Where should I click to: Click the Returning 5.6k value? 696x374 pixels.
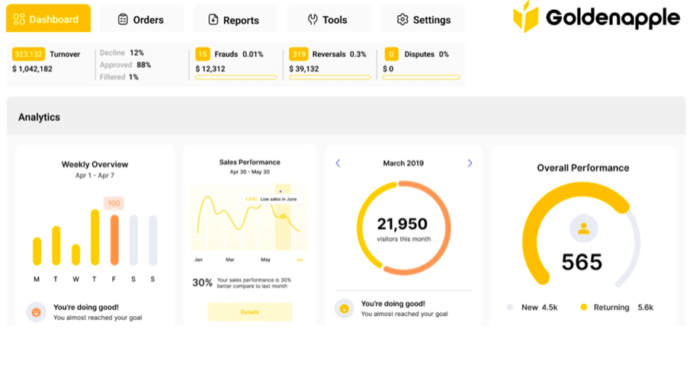pos(645,307)
